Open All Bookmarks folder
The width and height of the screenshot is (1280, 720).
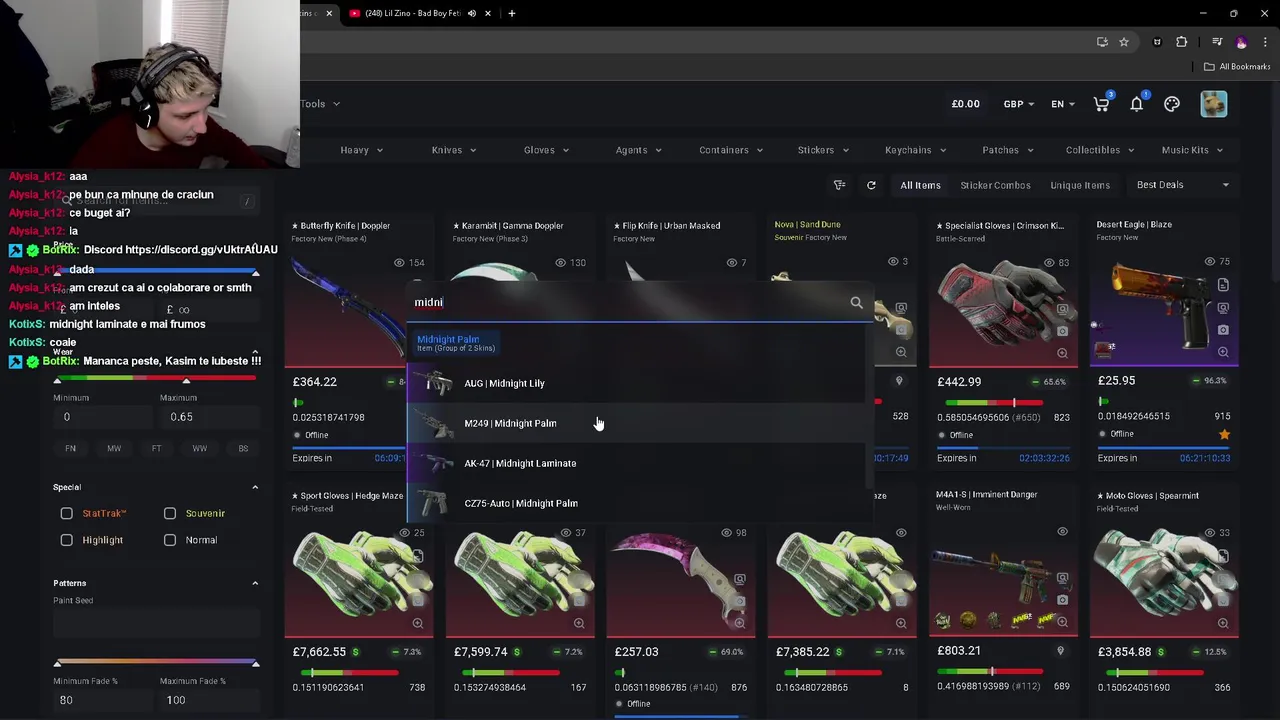[1237, 67]
